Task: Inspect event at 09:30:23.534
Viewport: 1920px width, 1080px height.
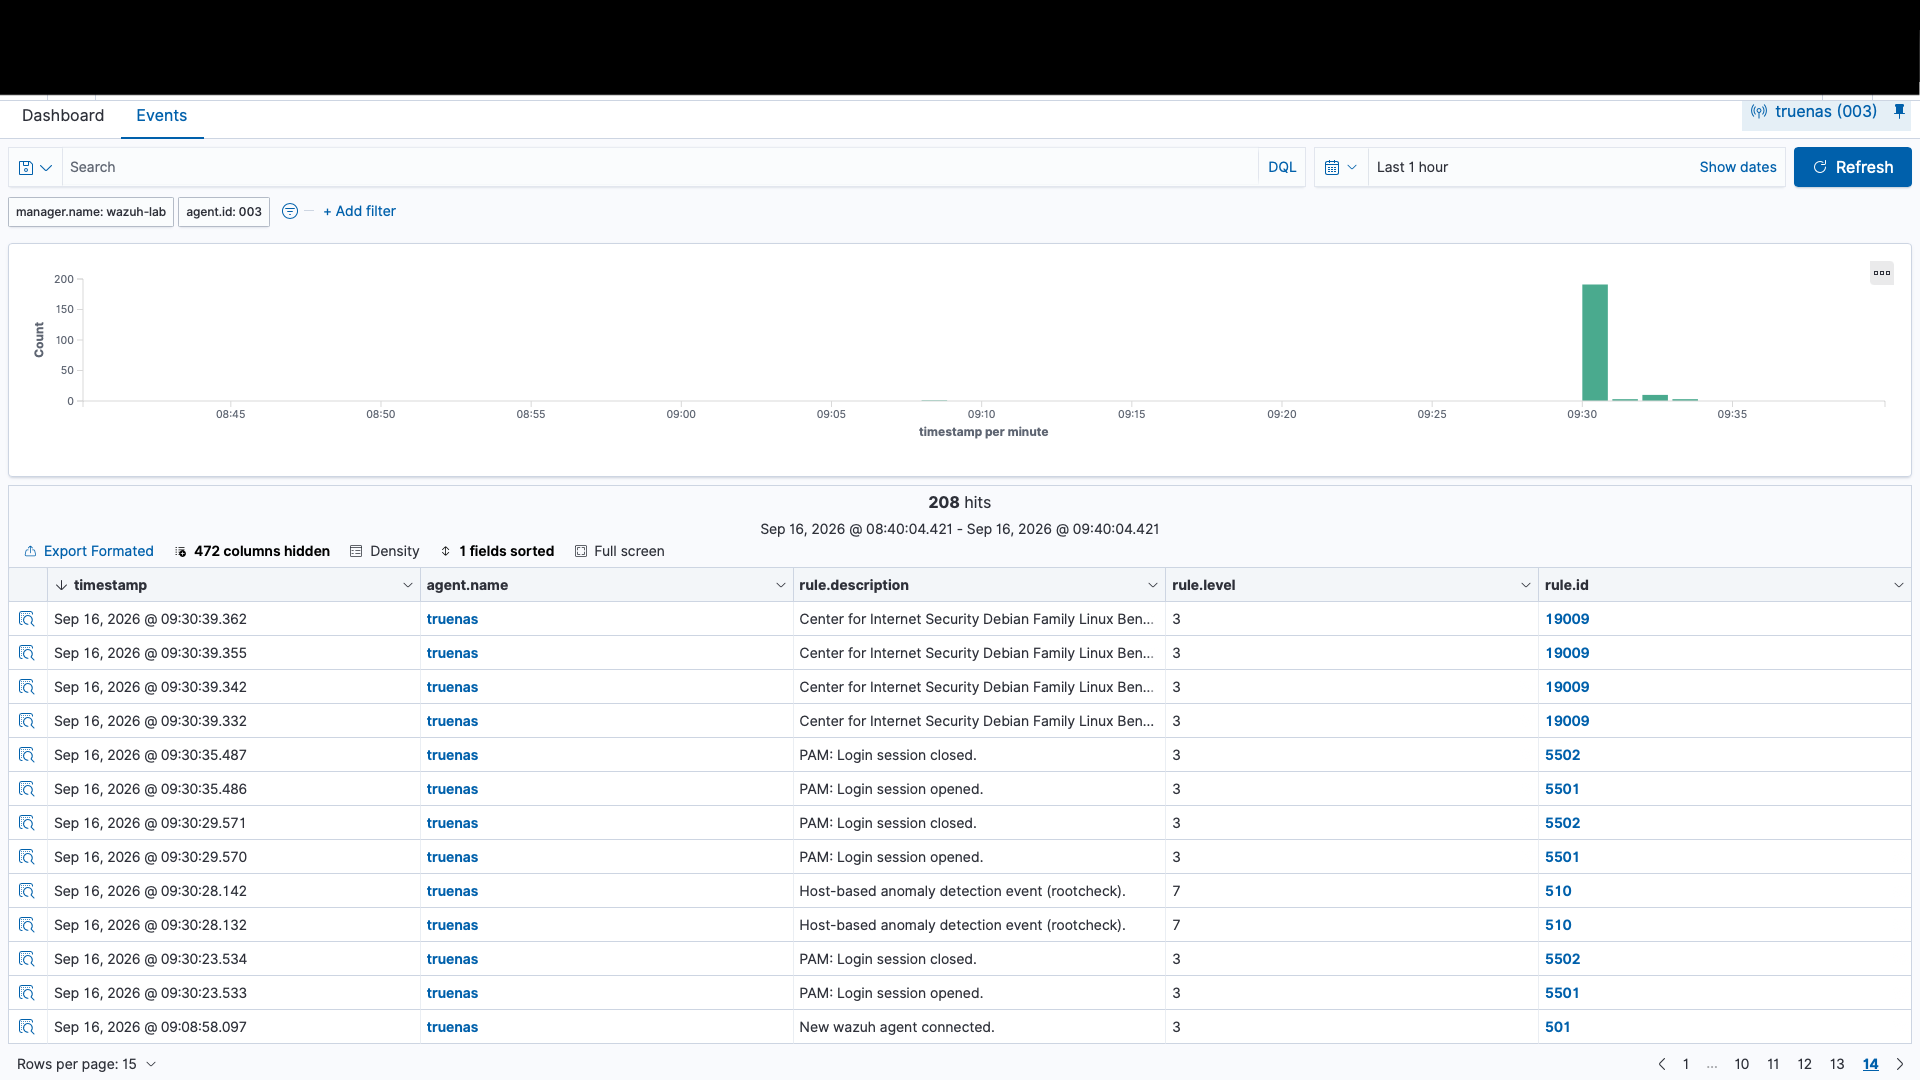Action: (27, 959)
